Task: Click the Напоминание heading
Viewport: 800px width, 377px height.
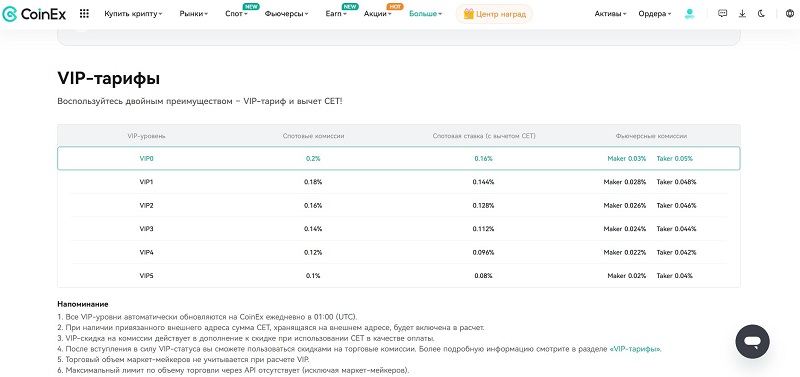Action: click(83, 305)
